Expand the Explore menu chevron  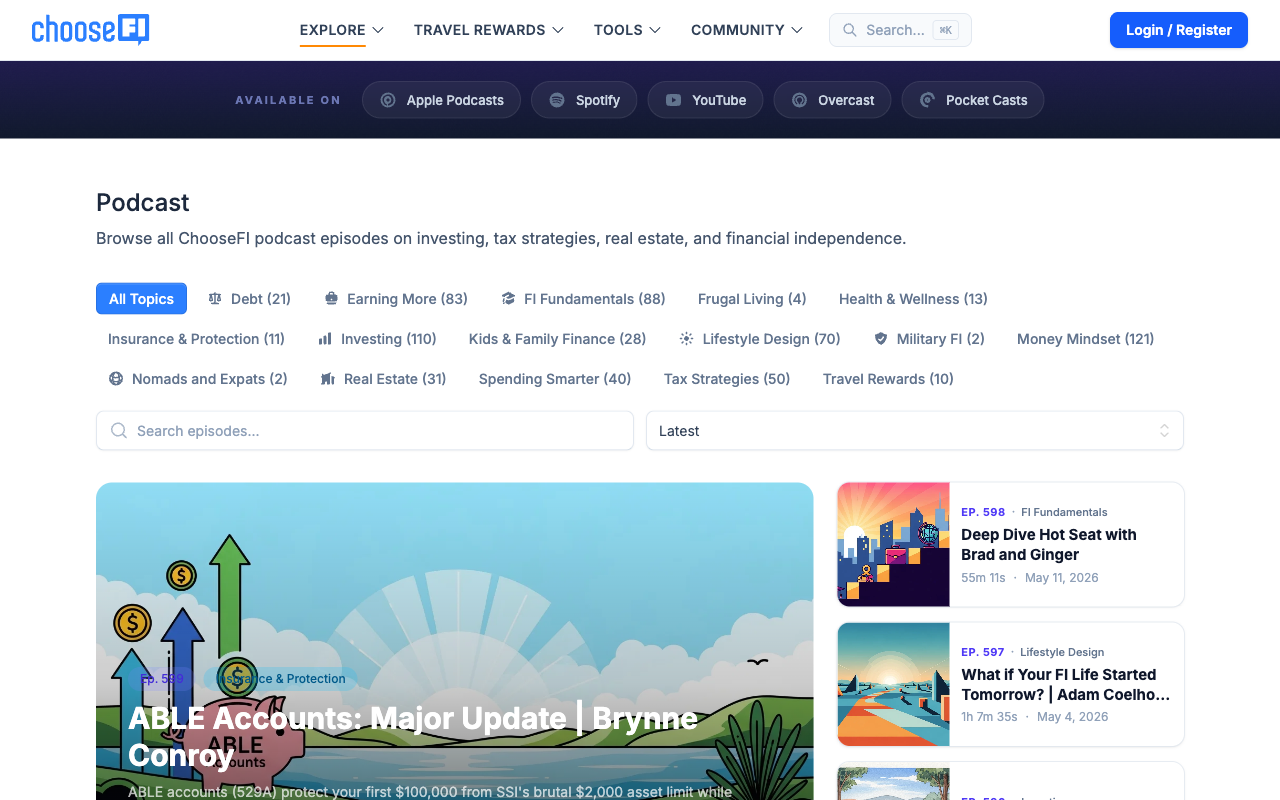(378, 30)
